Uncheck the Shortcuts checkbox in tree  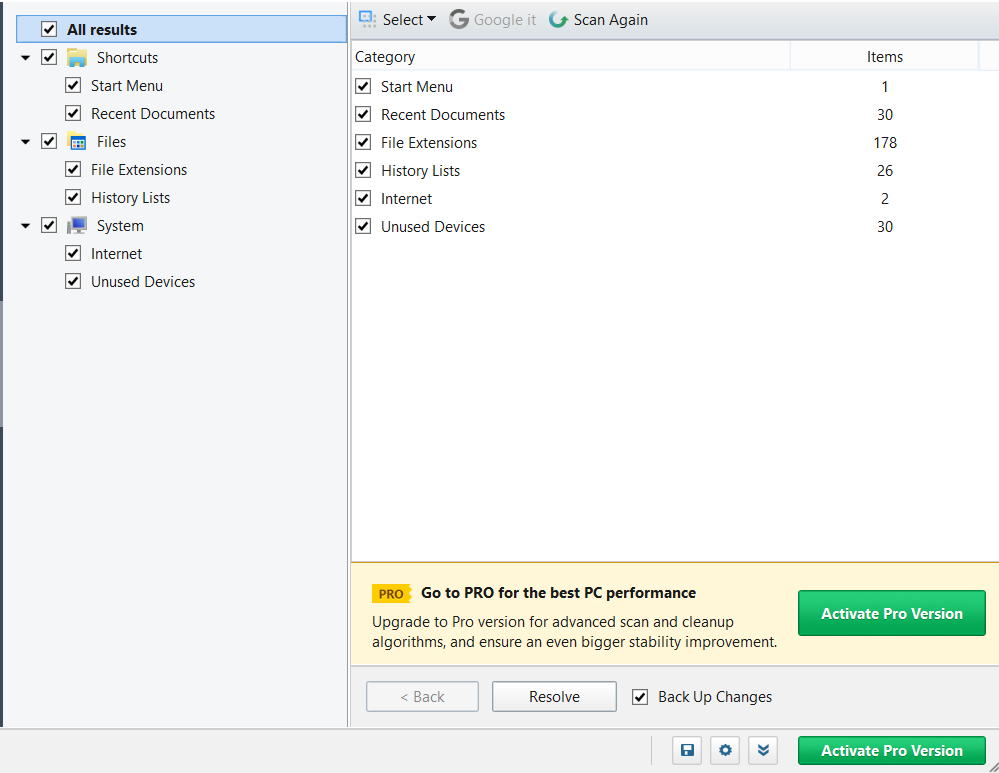(49, 57)
